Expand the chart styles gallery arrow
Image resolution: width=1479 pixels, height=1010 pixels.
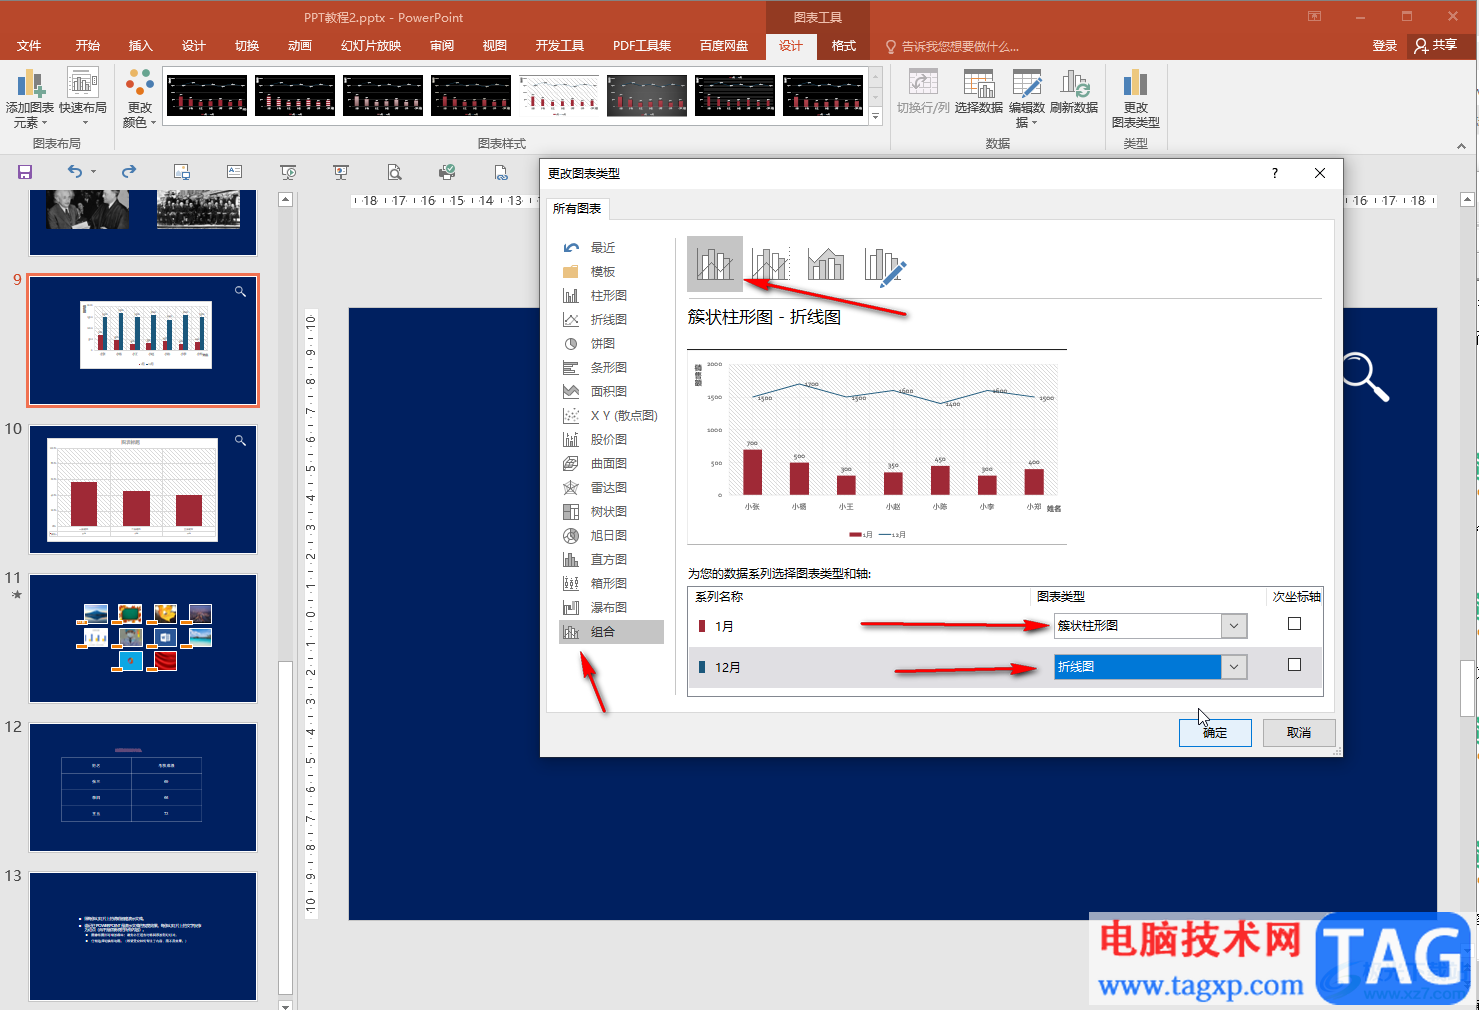click(x=875, y=117)
